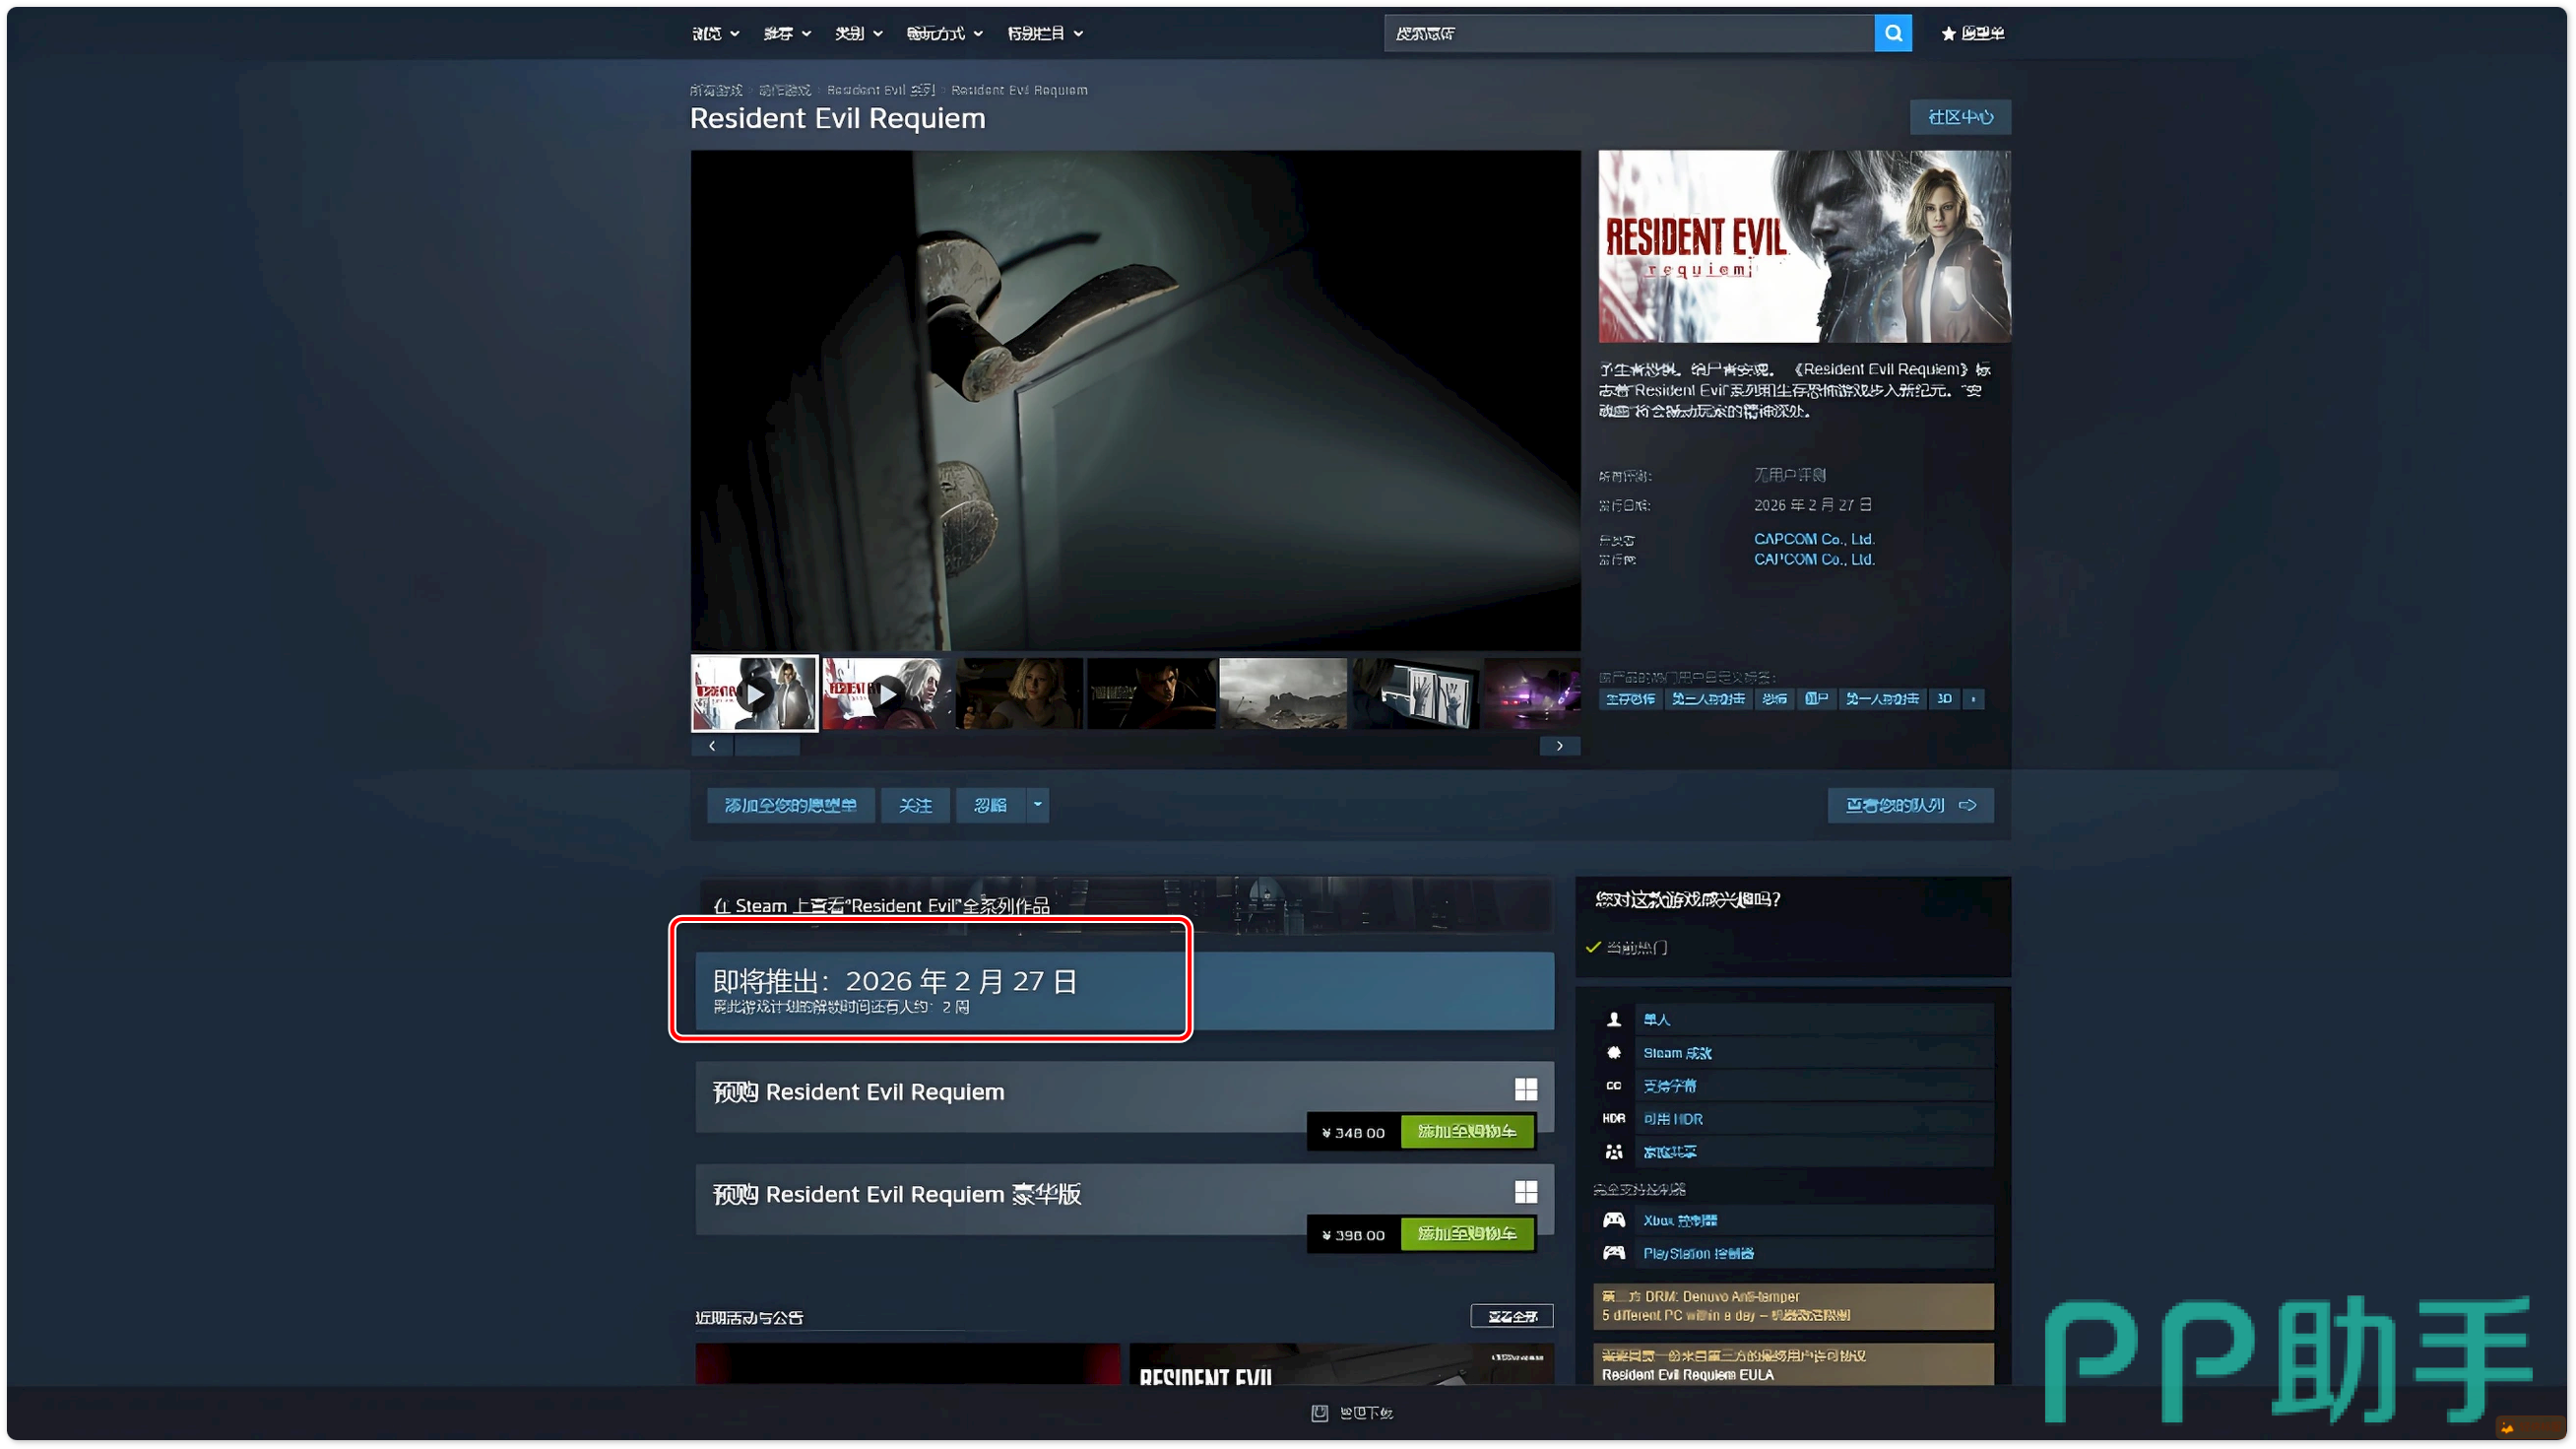The image size is (2576, 1449).
Task: Select the blonde woman screenshot thumbnail
Action: [1019, 693]
